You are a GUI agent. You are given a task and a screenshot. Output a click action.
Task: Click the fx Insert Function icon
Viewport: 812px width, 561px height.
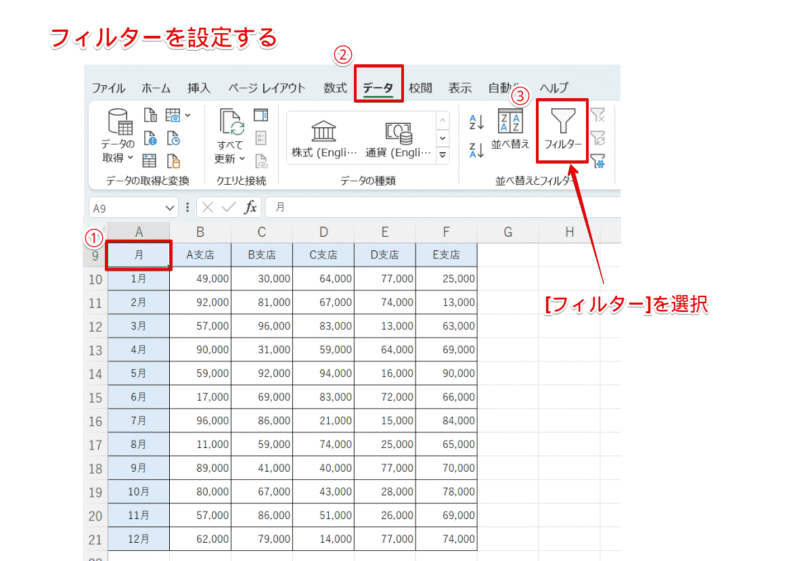pos(251,208)
